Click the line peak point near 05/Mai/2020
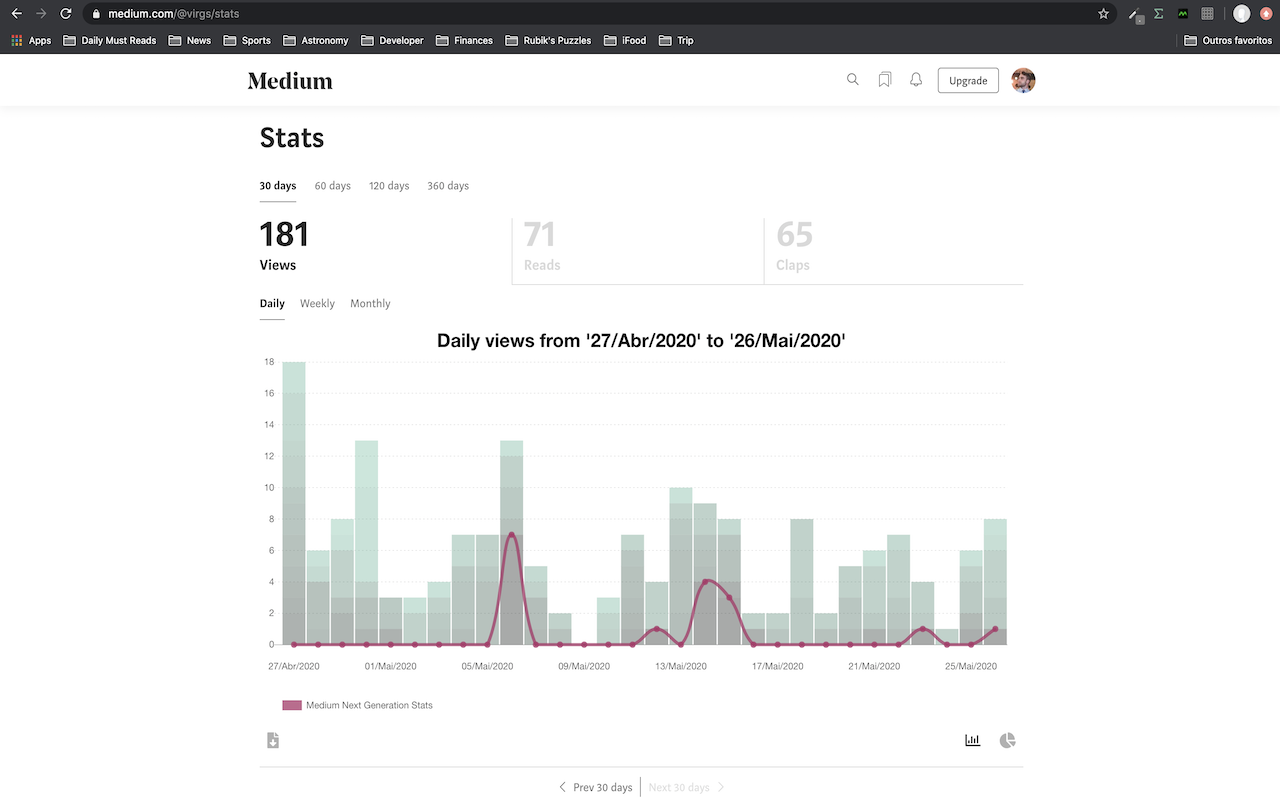This screenshot has height=800, width=1280. [x=511, y=535]
